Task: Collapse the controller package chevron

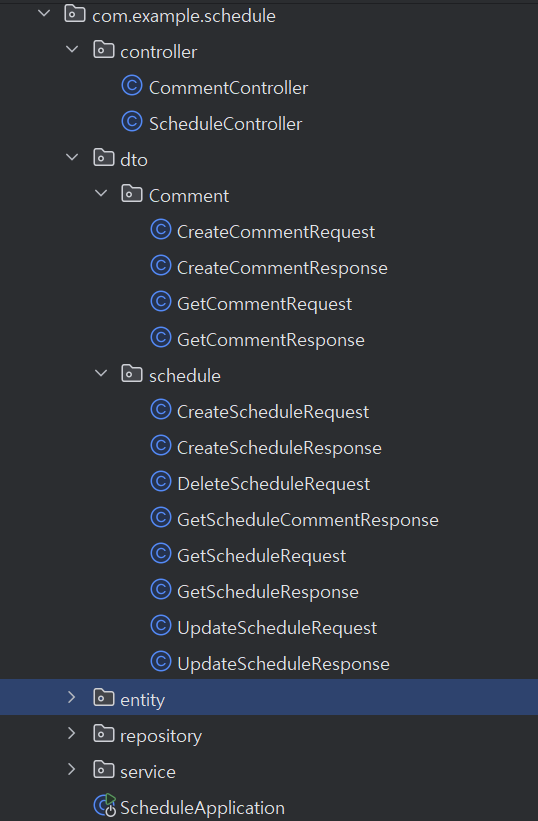Action: click(72, 50)
